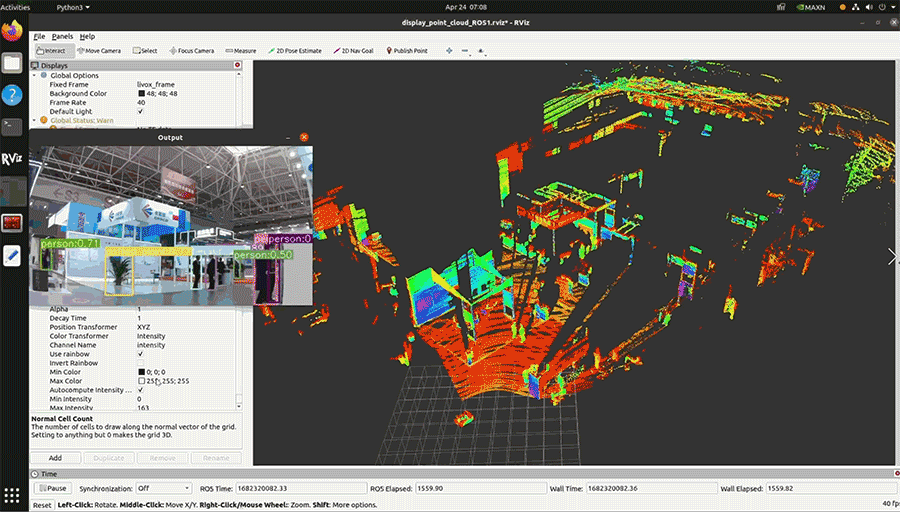Click the Add display button
This screenshot has height=512, width=900.
pyautogui.click(x=55, y=458)
